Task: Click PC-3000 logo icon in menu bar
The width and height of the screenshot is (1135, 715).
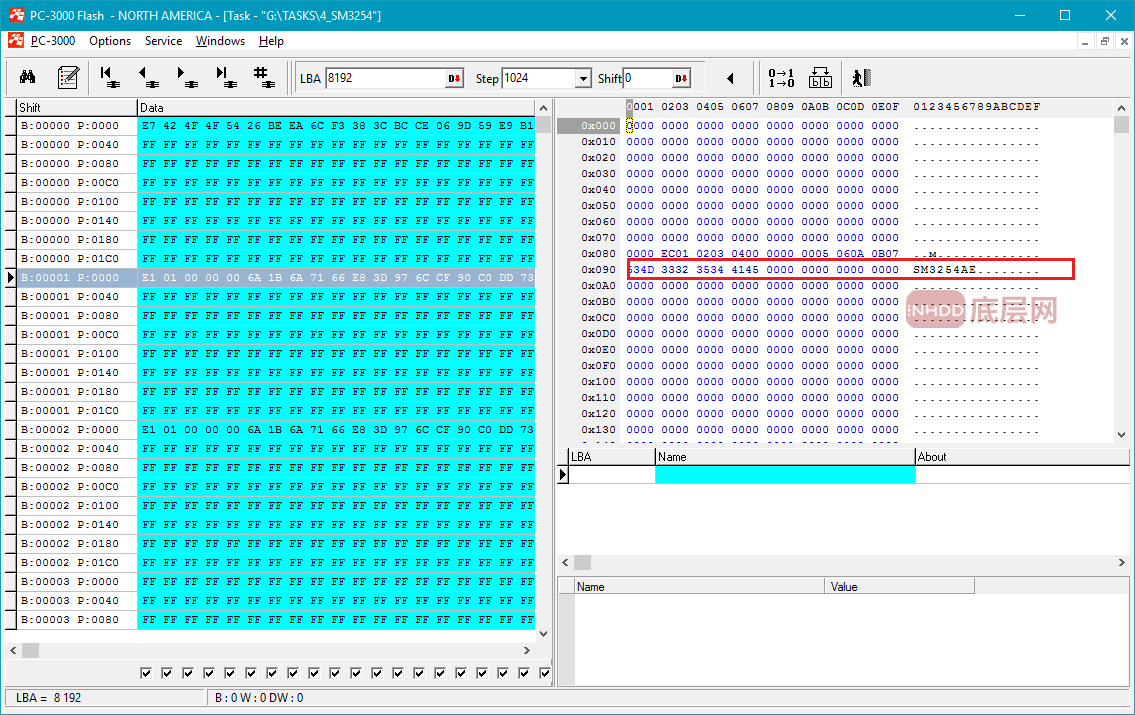Action: pyautogui.click(x=16, y=41)
